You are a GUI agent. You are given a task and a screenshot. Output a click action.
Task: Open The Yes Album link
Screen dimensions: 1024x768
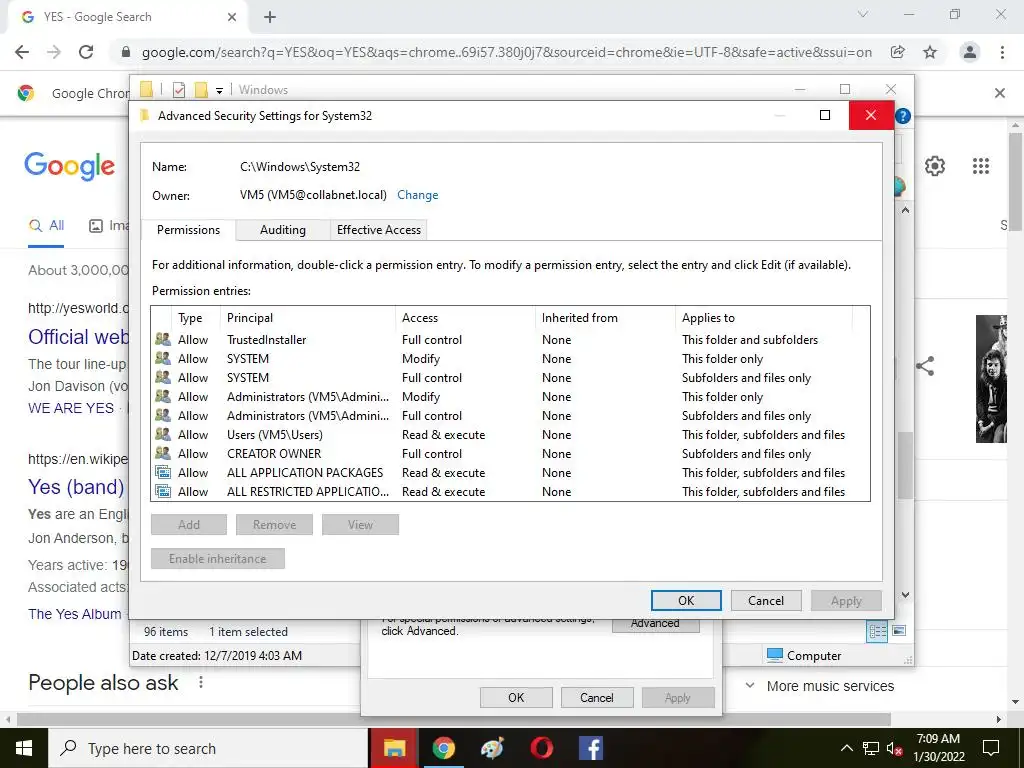(74, 614)
